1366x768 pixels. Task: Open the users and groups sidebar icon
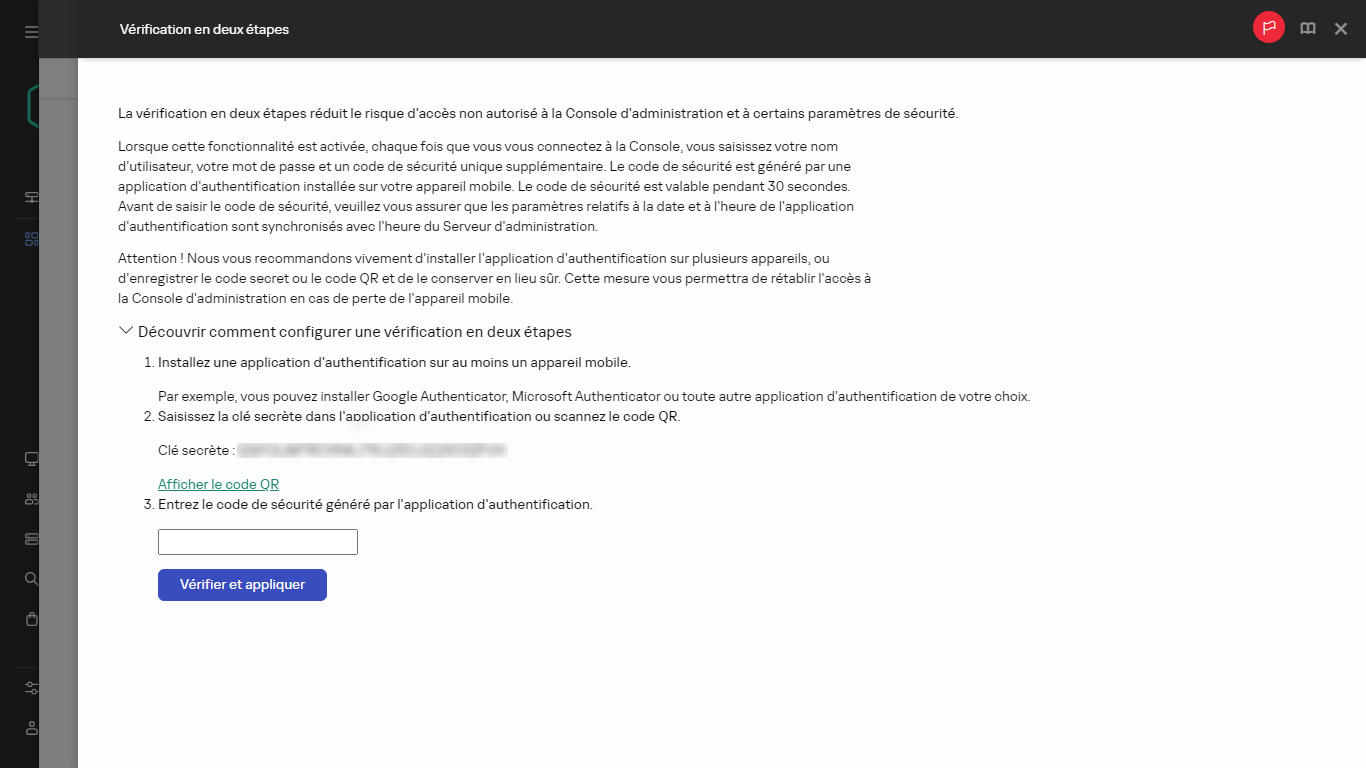click(31, 499)
